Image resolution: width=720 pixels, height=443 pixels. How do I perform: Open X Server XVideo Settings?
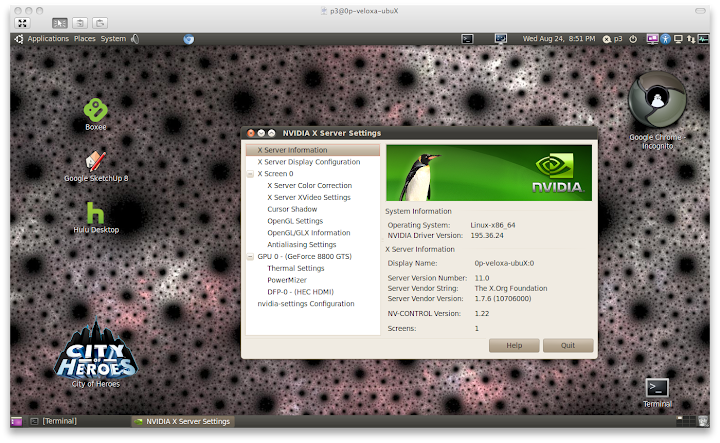309,197
